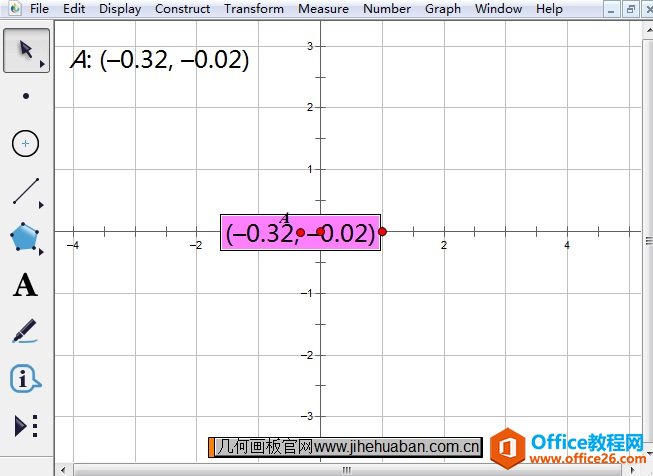The image size is (653, 476).
Task: Click the vertical scrollbar thumb
Action: pos(649,240)
